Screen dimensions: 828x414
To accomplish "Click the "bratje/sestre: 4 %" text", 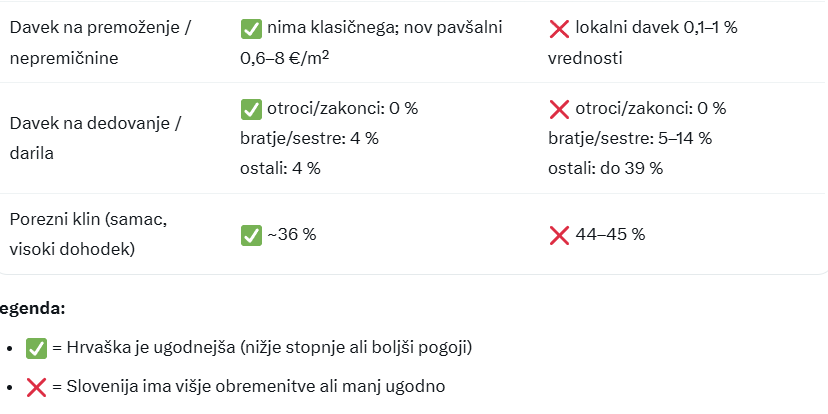I will click(x=309, y=138).
